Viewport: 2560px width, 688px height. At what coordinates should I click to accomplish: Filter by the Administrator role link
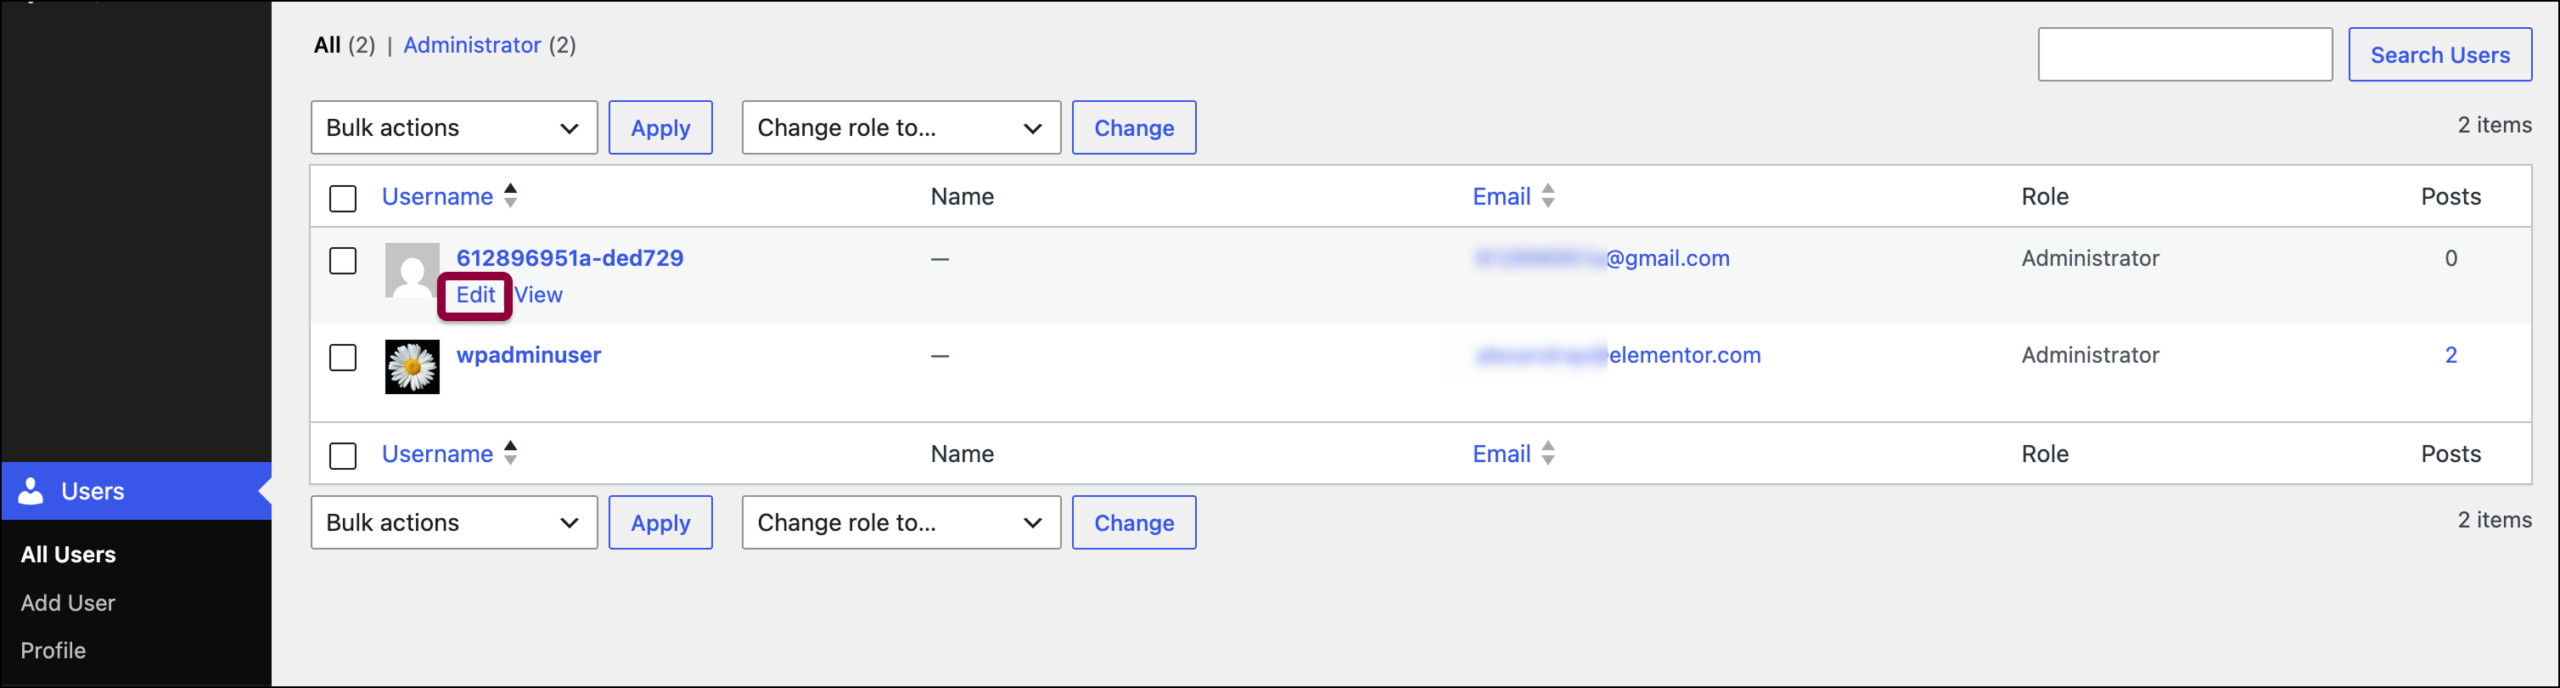[472, 45]
